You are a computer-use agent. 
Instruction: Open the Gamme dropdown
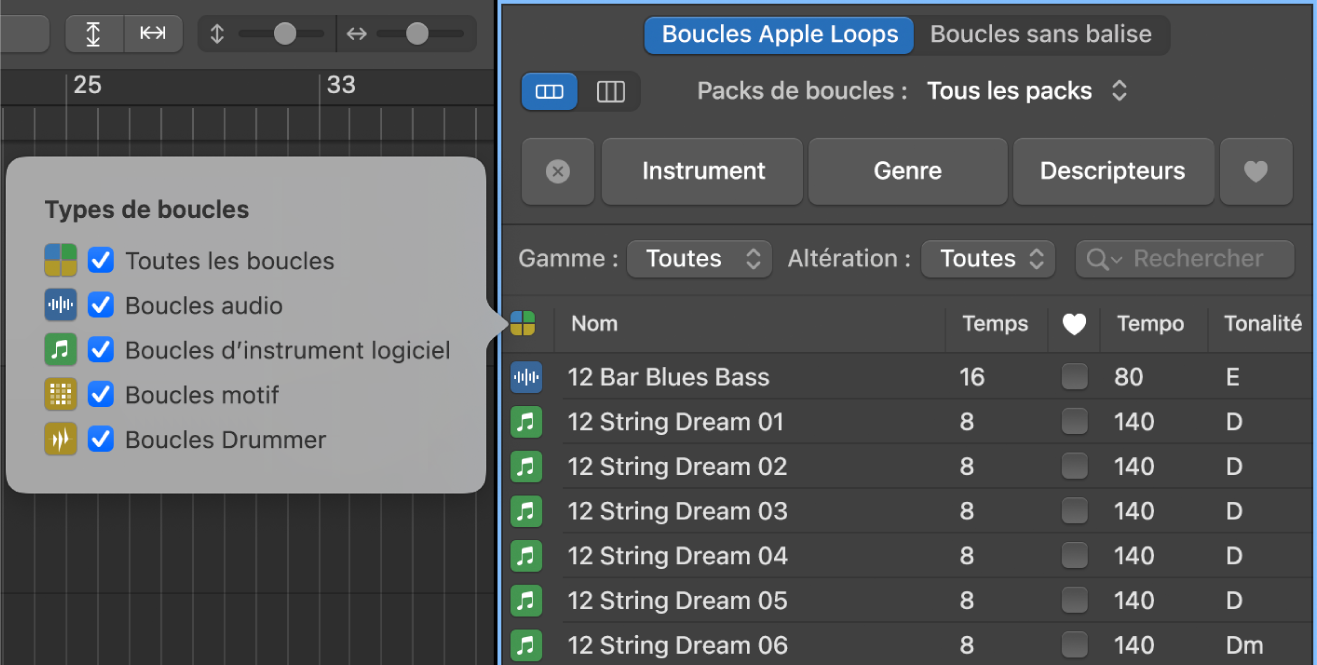click(699, 259)
